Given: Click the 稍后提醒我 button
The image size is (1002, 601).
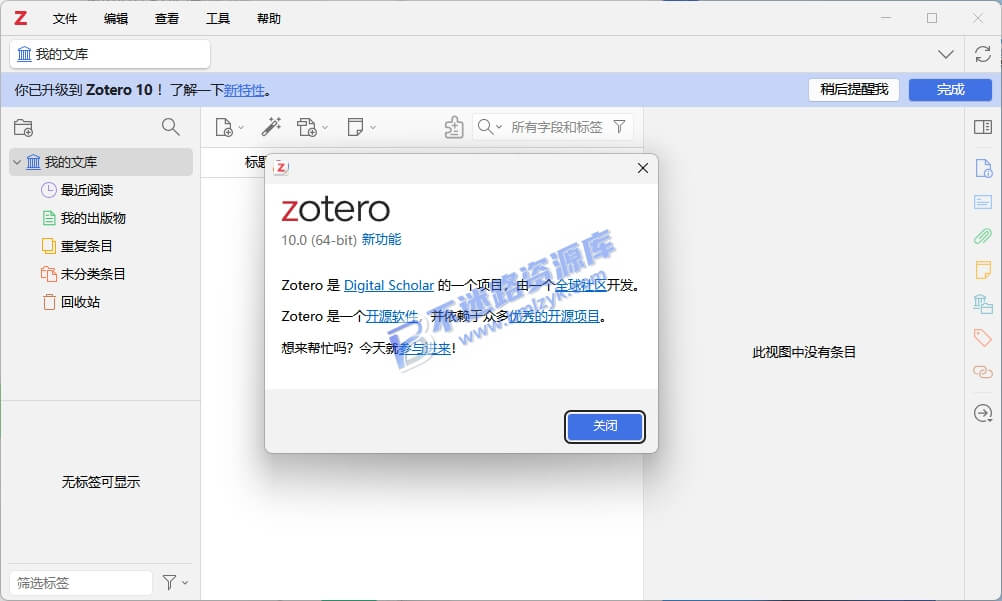Looking at the screenshot, I should 854,90.
